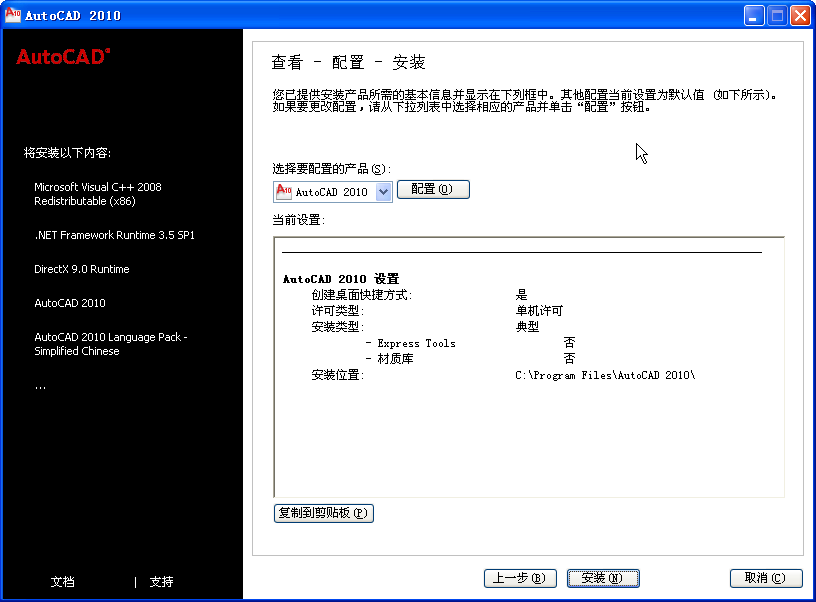
Task: Click 复制到剪贴板(P) copy to clipboard button
Action: point(324,513)
